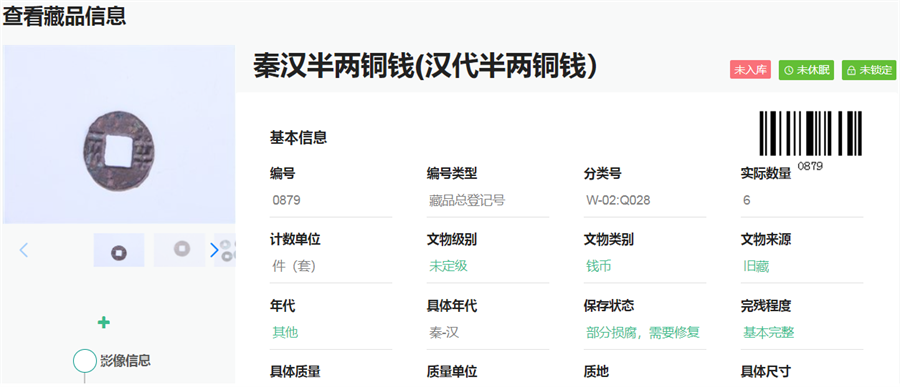
Task: Open the 文物级别 未定级 dropdown
Action: click(x=488, y=266)
